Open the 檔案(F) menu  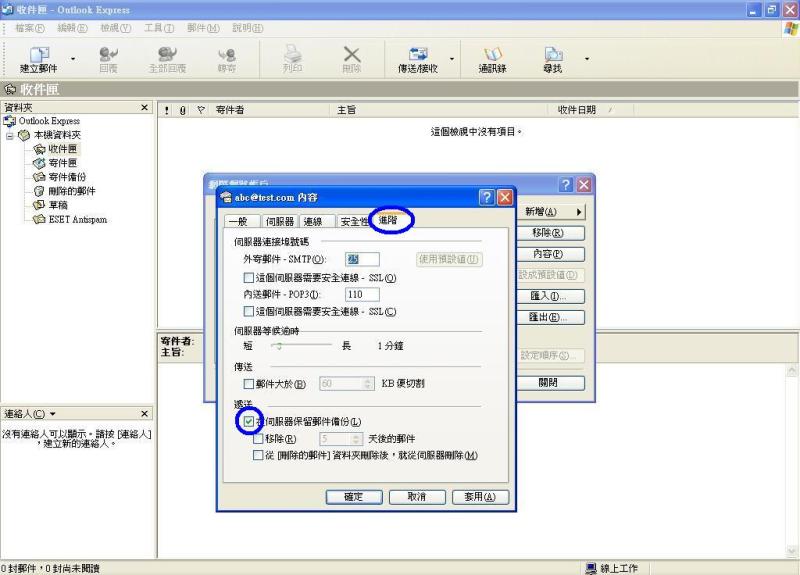30,28
